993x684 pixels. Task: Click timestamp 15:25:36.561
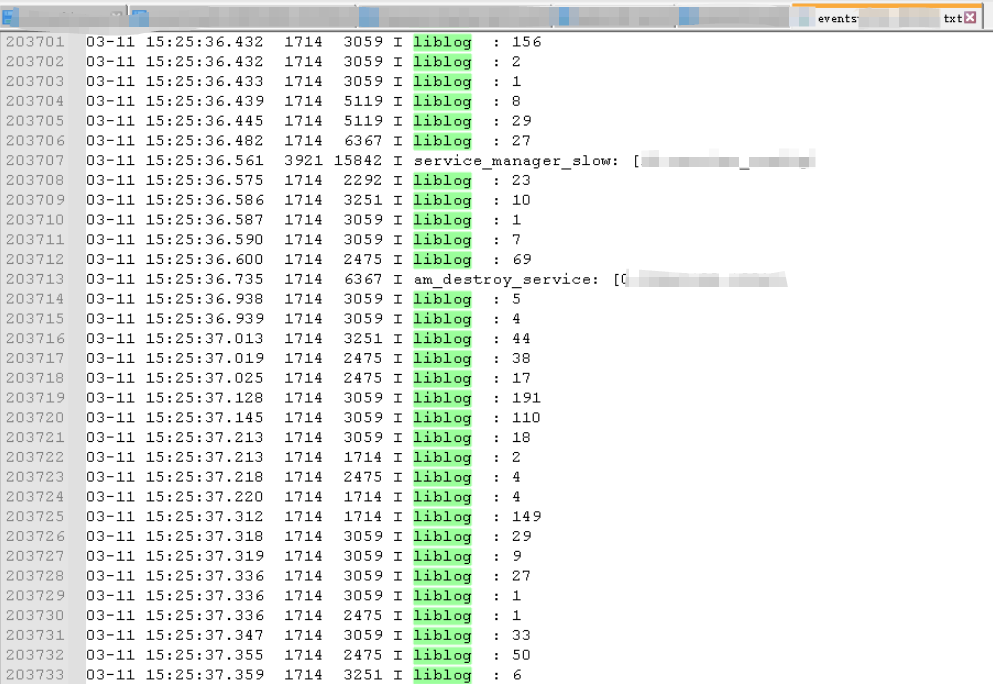pos(205,160)
